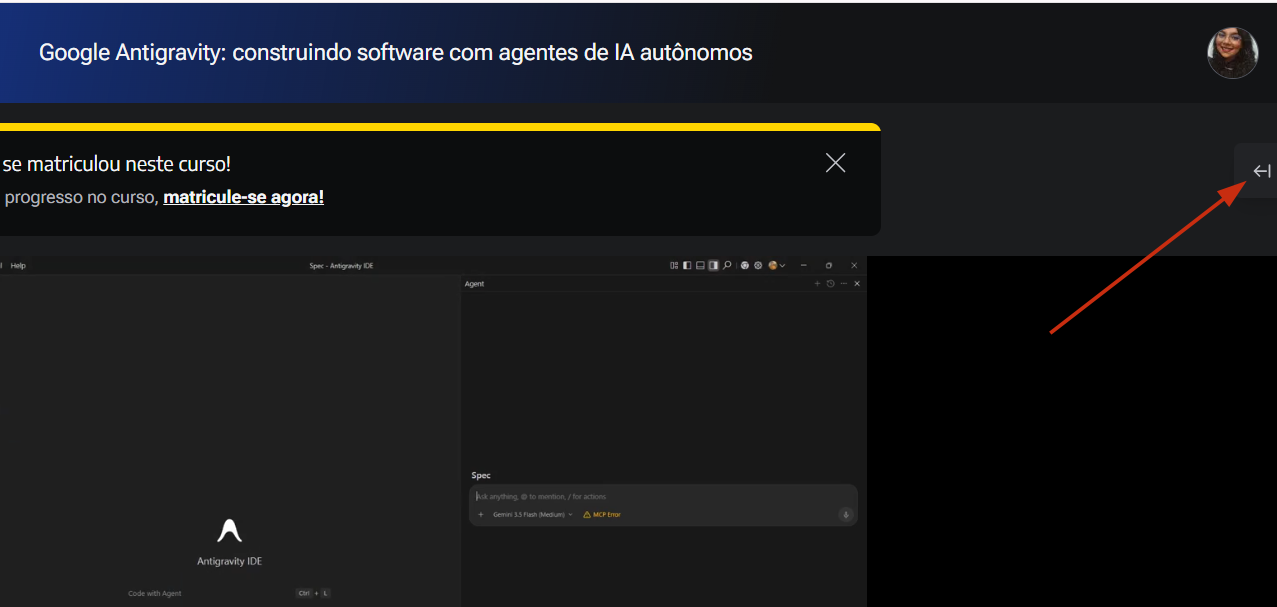Toggle the primary sidebar layout icon
1277x607 pixels.
click(x=687, y=265)
